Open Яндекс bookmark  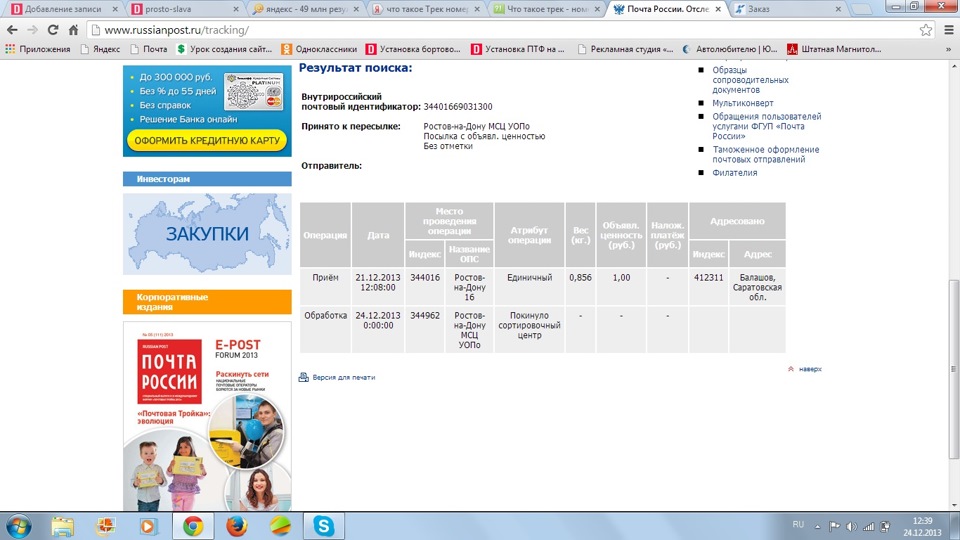(100, 49)
